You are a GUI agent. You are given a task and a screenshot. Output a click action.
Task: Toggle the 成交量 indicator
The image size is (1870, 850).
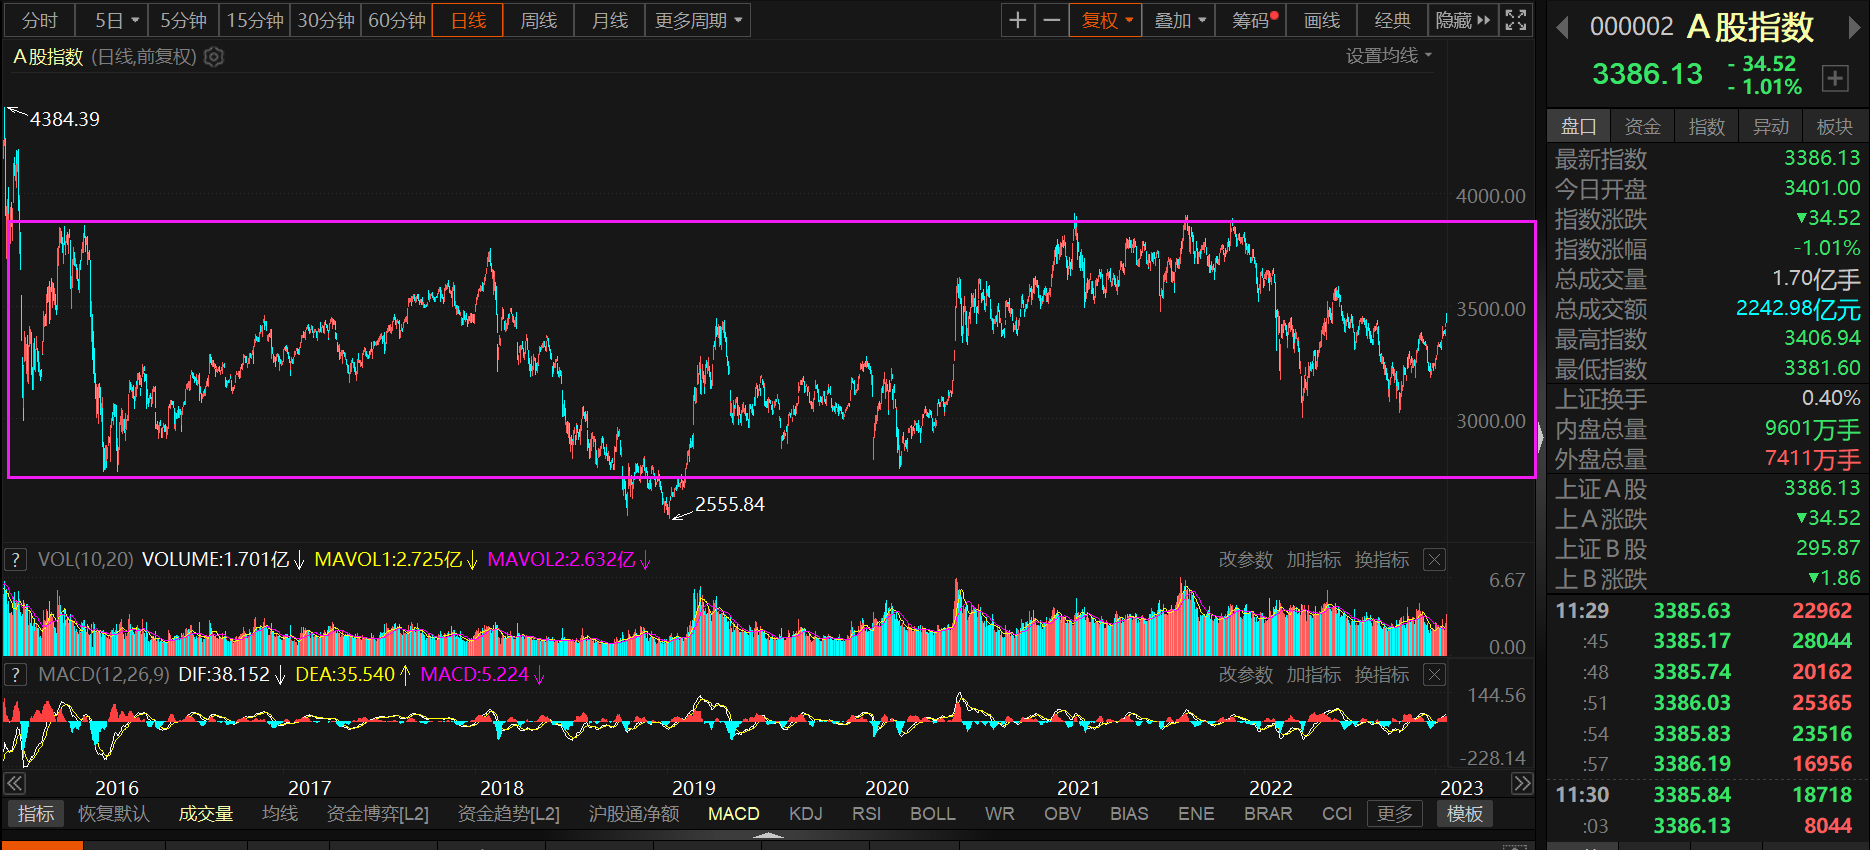pyautogui.click(x=205, y=814)
